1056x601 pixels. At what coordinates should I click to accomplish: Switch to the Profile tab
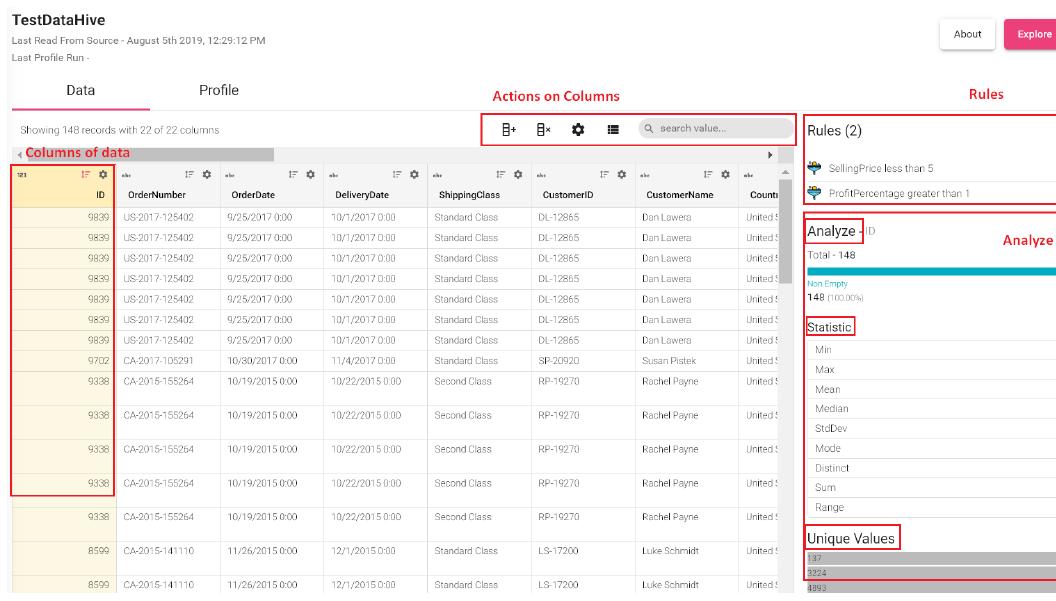tap(218, 90)
